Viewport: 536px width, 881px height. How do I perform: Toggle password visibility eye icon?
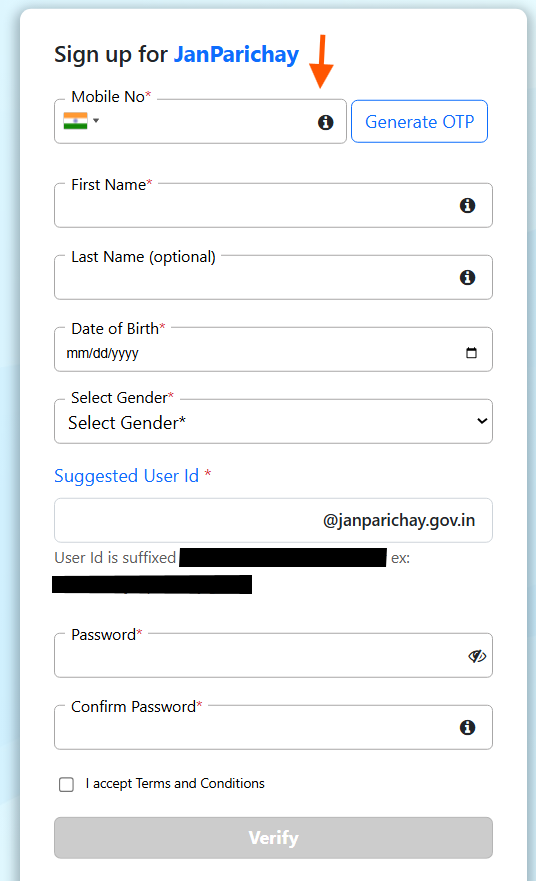click(x=477, y=656)
